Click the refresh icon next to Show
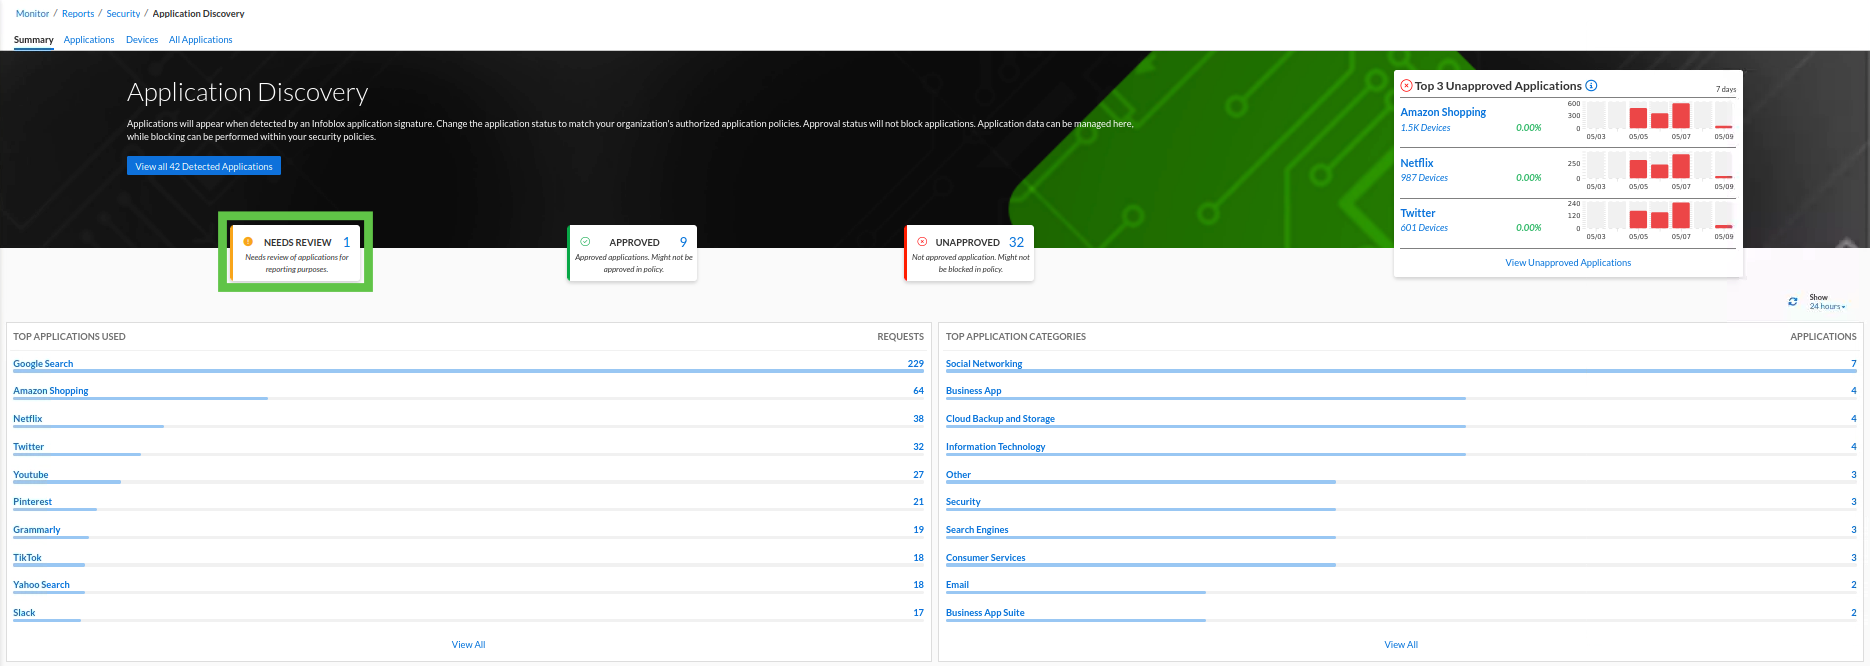Image resolution: width=1870 pixels, height=666 pixels. (x=1793, y=302)
